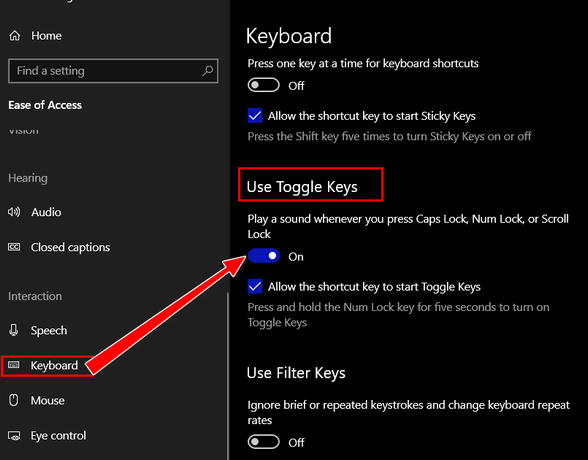
Task: Click the Speech microphone icon
Action: click(x=14, y=330)
